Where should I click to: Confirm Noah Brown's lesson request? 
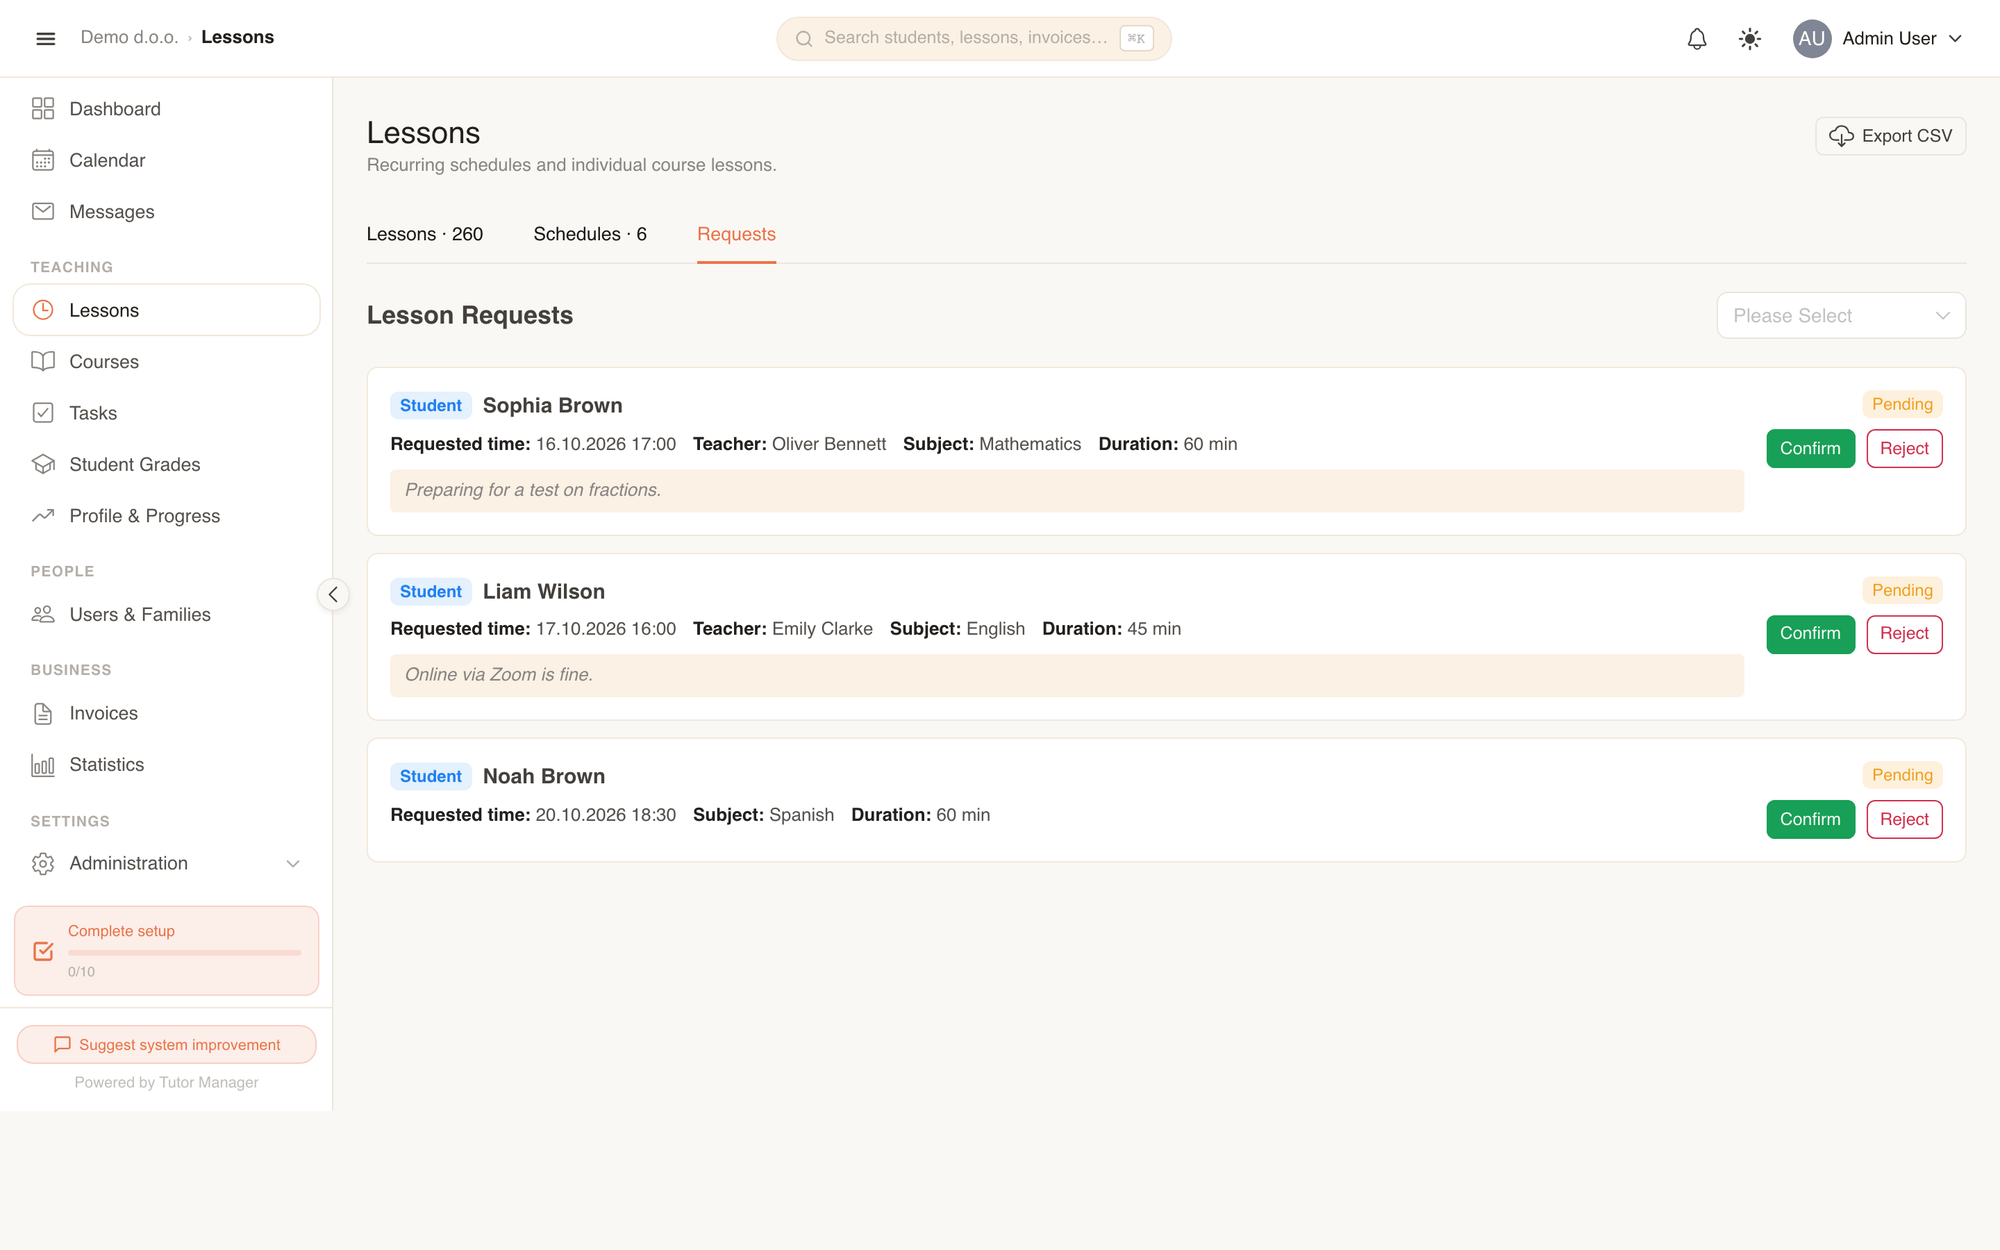[x=1810, y=819]
